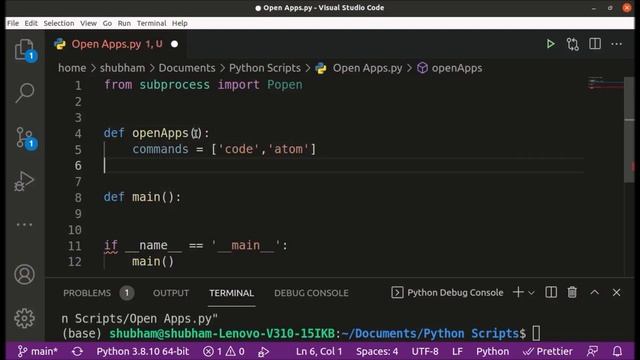640x360 pixels.
Task: Change indentation via Spaces: 4
Action: [377, 351]
